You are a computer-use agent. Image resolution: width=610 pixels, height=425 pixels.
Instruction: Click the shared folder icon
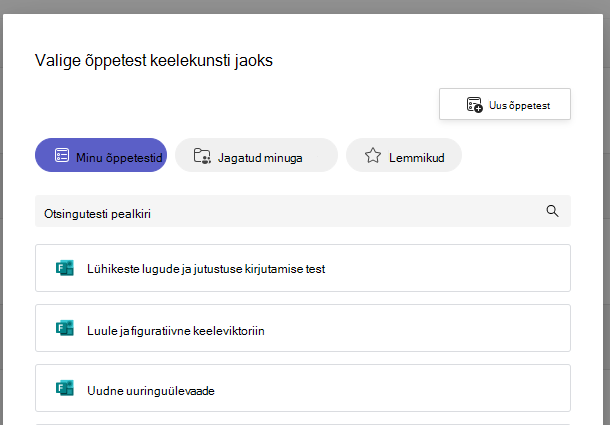[x=202, y=156]
